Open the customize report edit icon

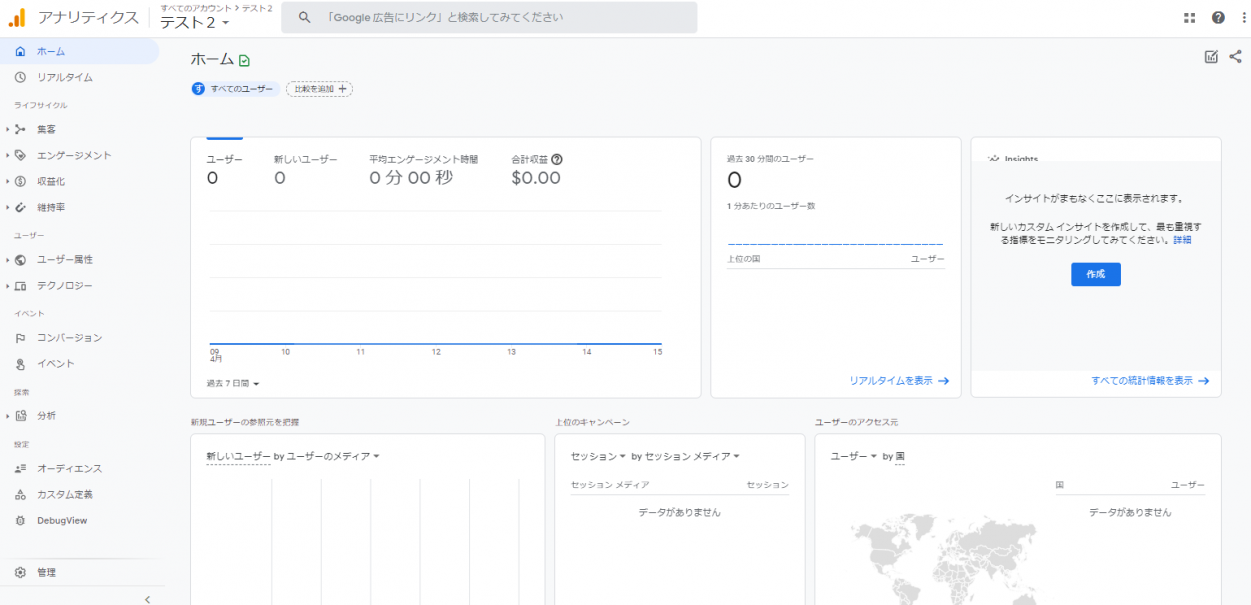(1211, 57)
